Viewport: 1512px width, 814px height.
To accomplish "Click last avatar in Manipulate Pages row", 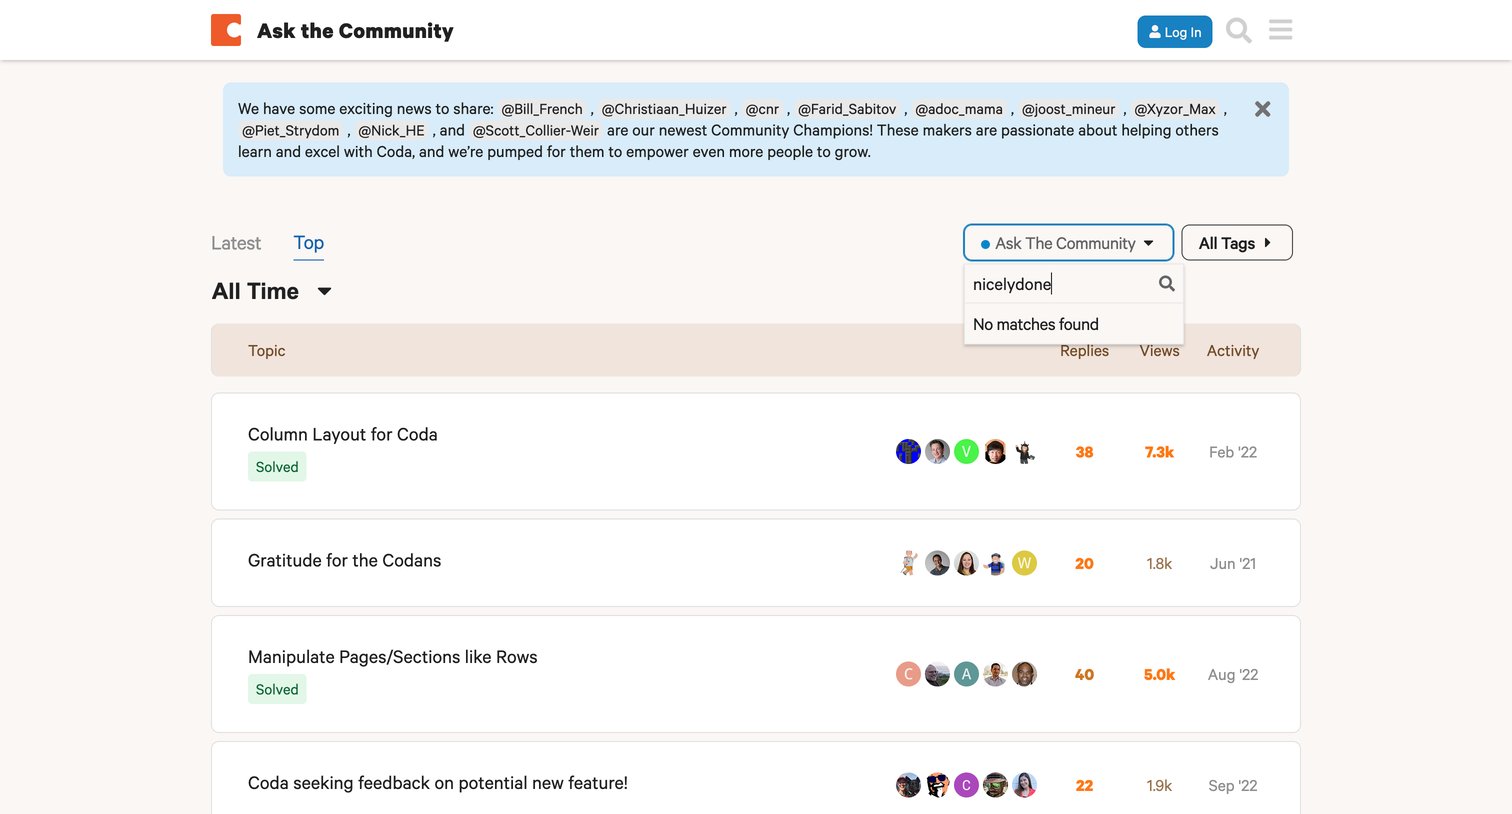I will point(1024,674).
